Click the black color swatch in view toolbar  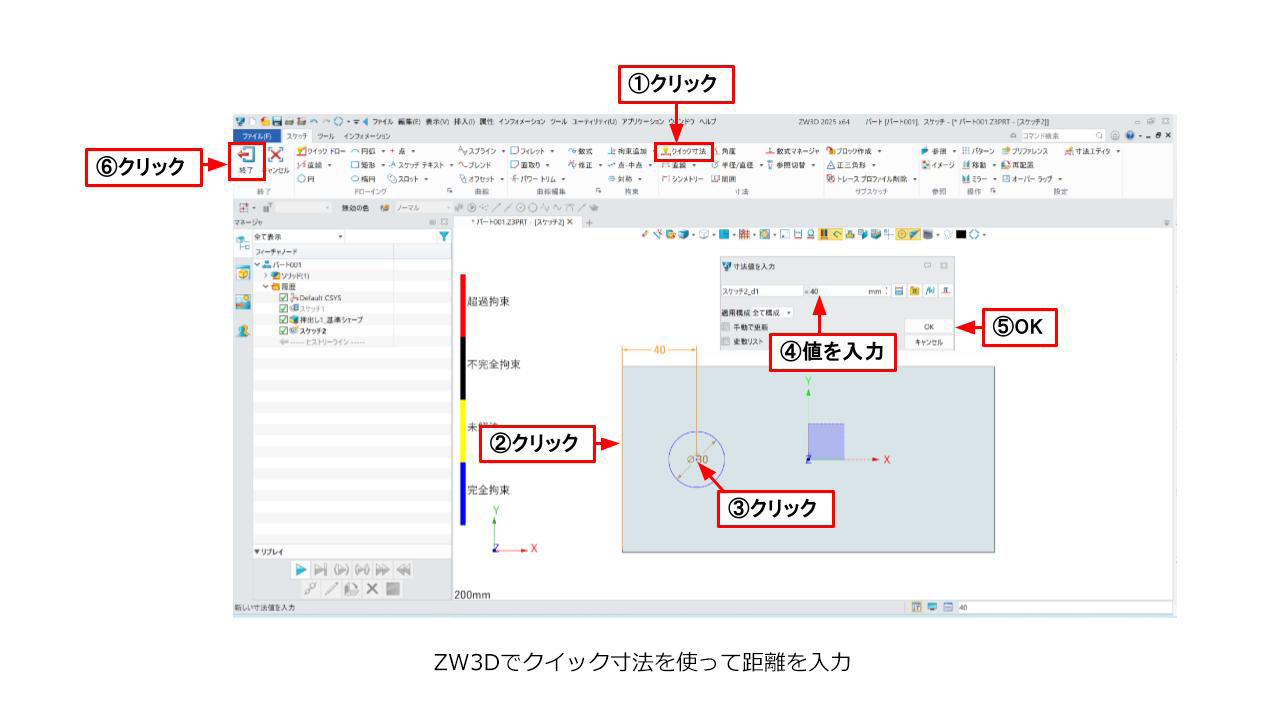point(961,235)
